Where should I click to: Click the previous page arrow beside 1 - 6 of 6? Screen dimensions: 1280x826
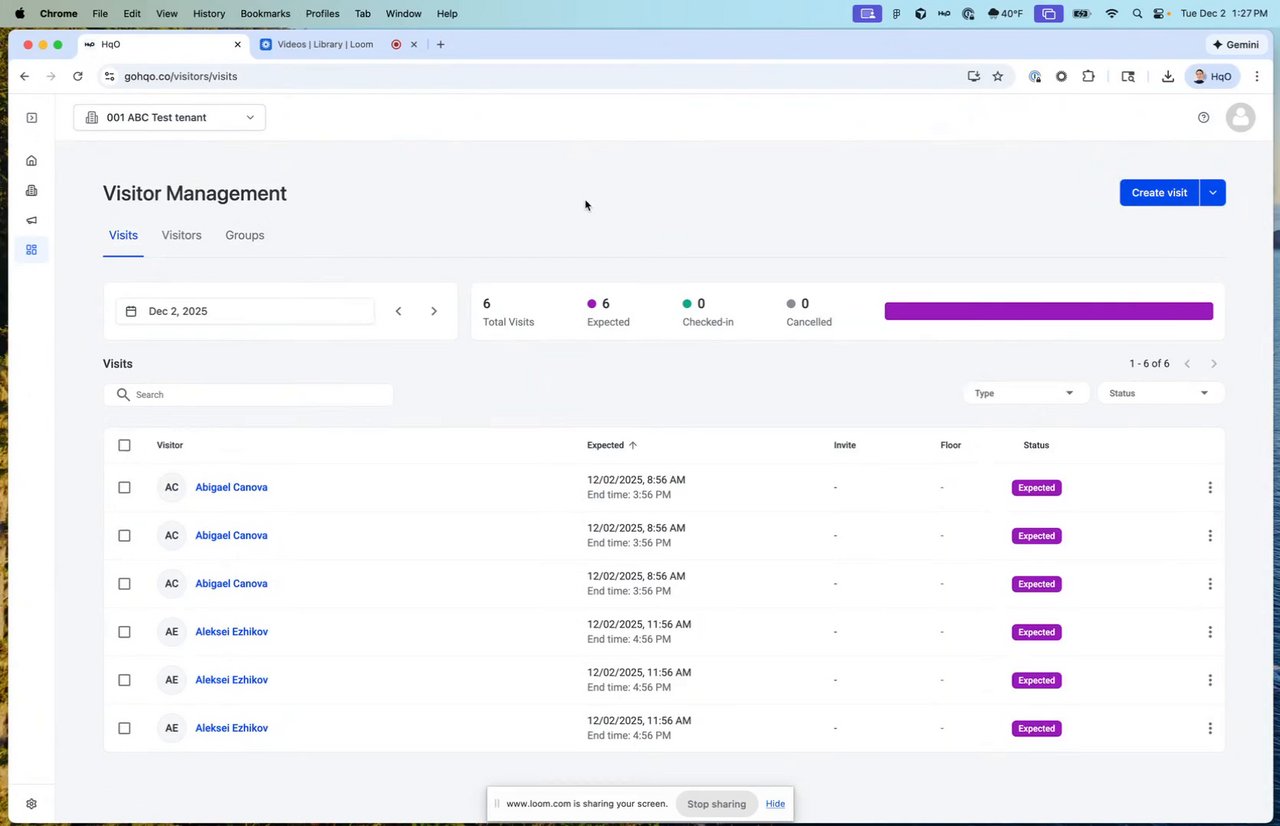point(1187,364)
